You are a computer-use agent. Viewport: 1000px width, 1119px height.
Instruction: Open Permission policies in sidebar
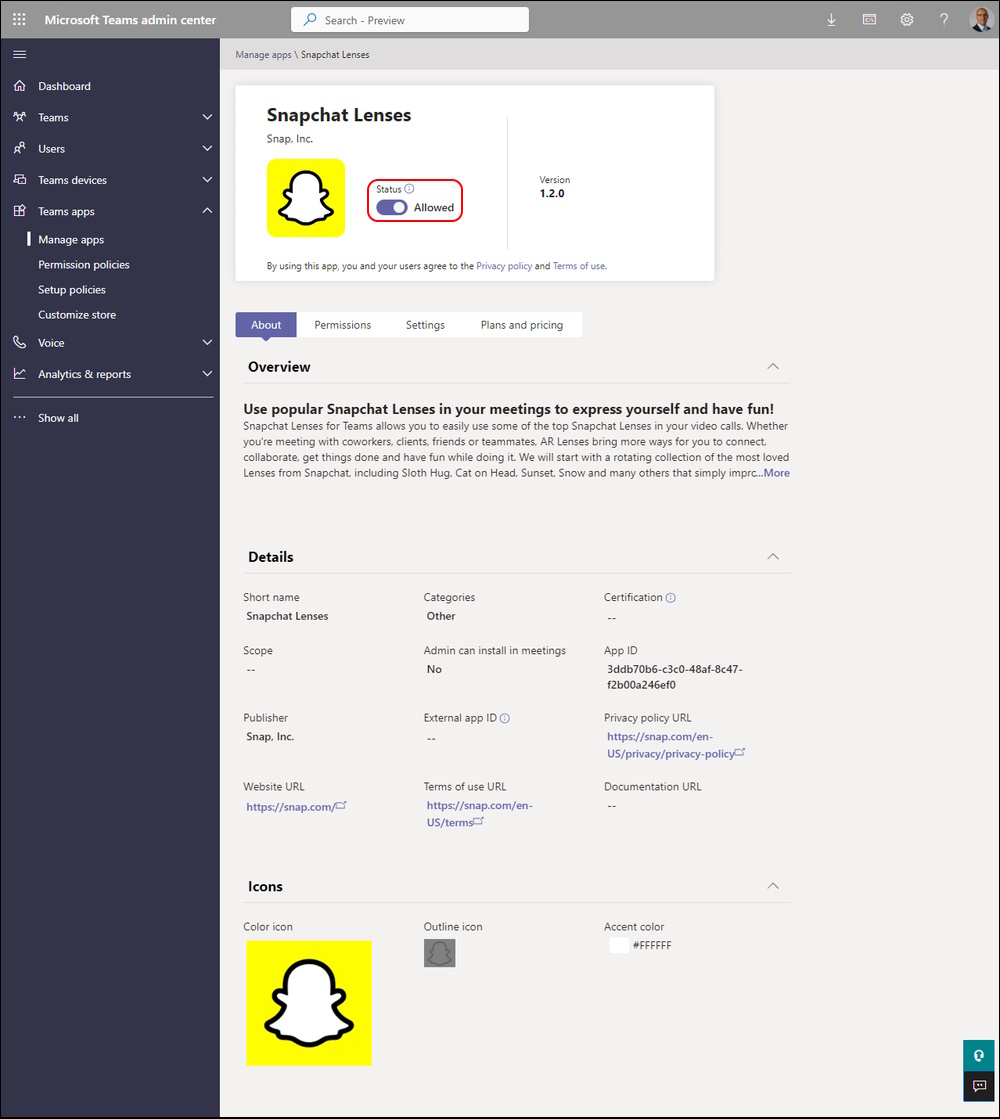pyautogui.click(x=84, y=265)
